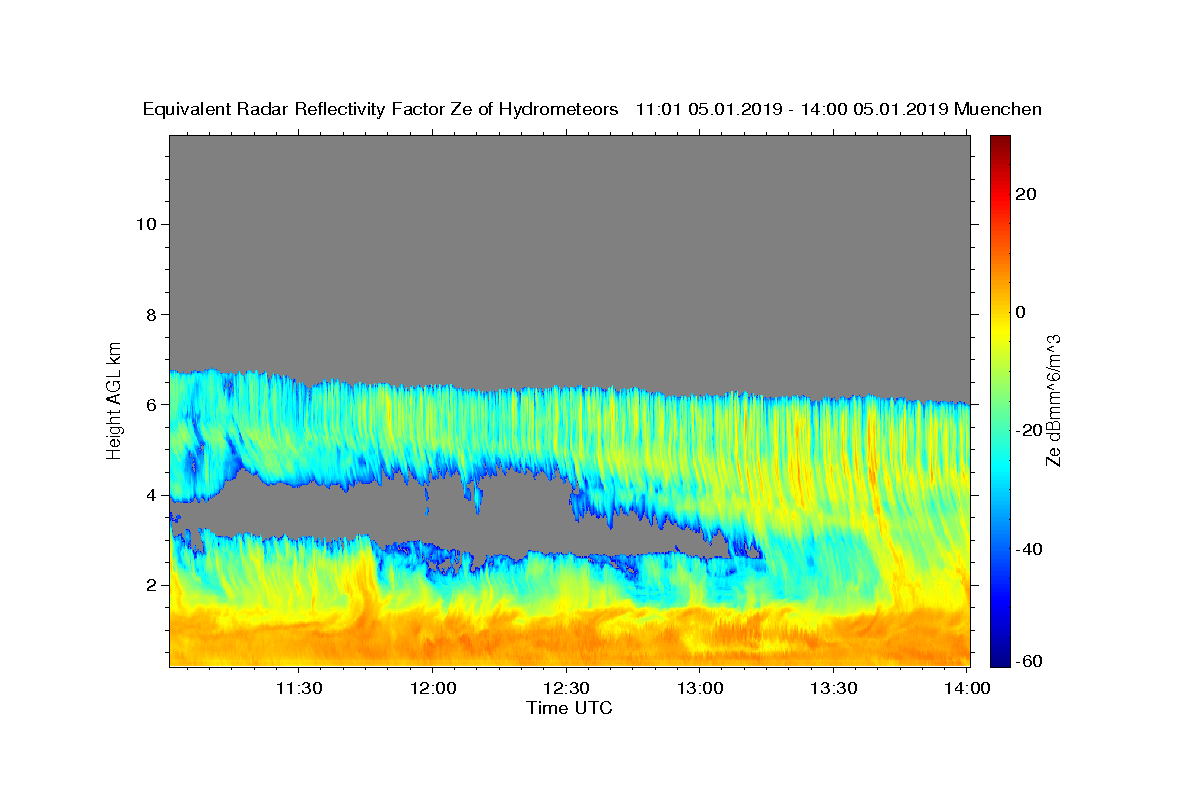Click the '14:00' time tick label
This screenshot has width=1200, height=800.
(967, 688)
